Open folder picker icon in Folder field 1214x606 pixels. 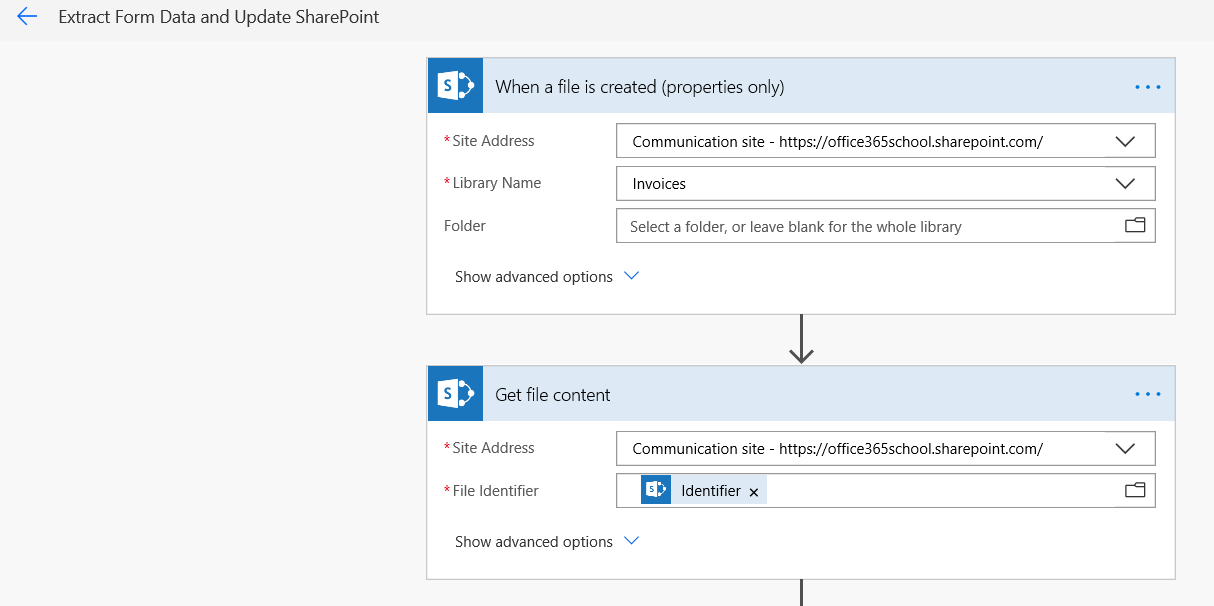point(1134,226)
